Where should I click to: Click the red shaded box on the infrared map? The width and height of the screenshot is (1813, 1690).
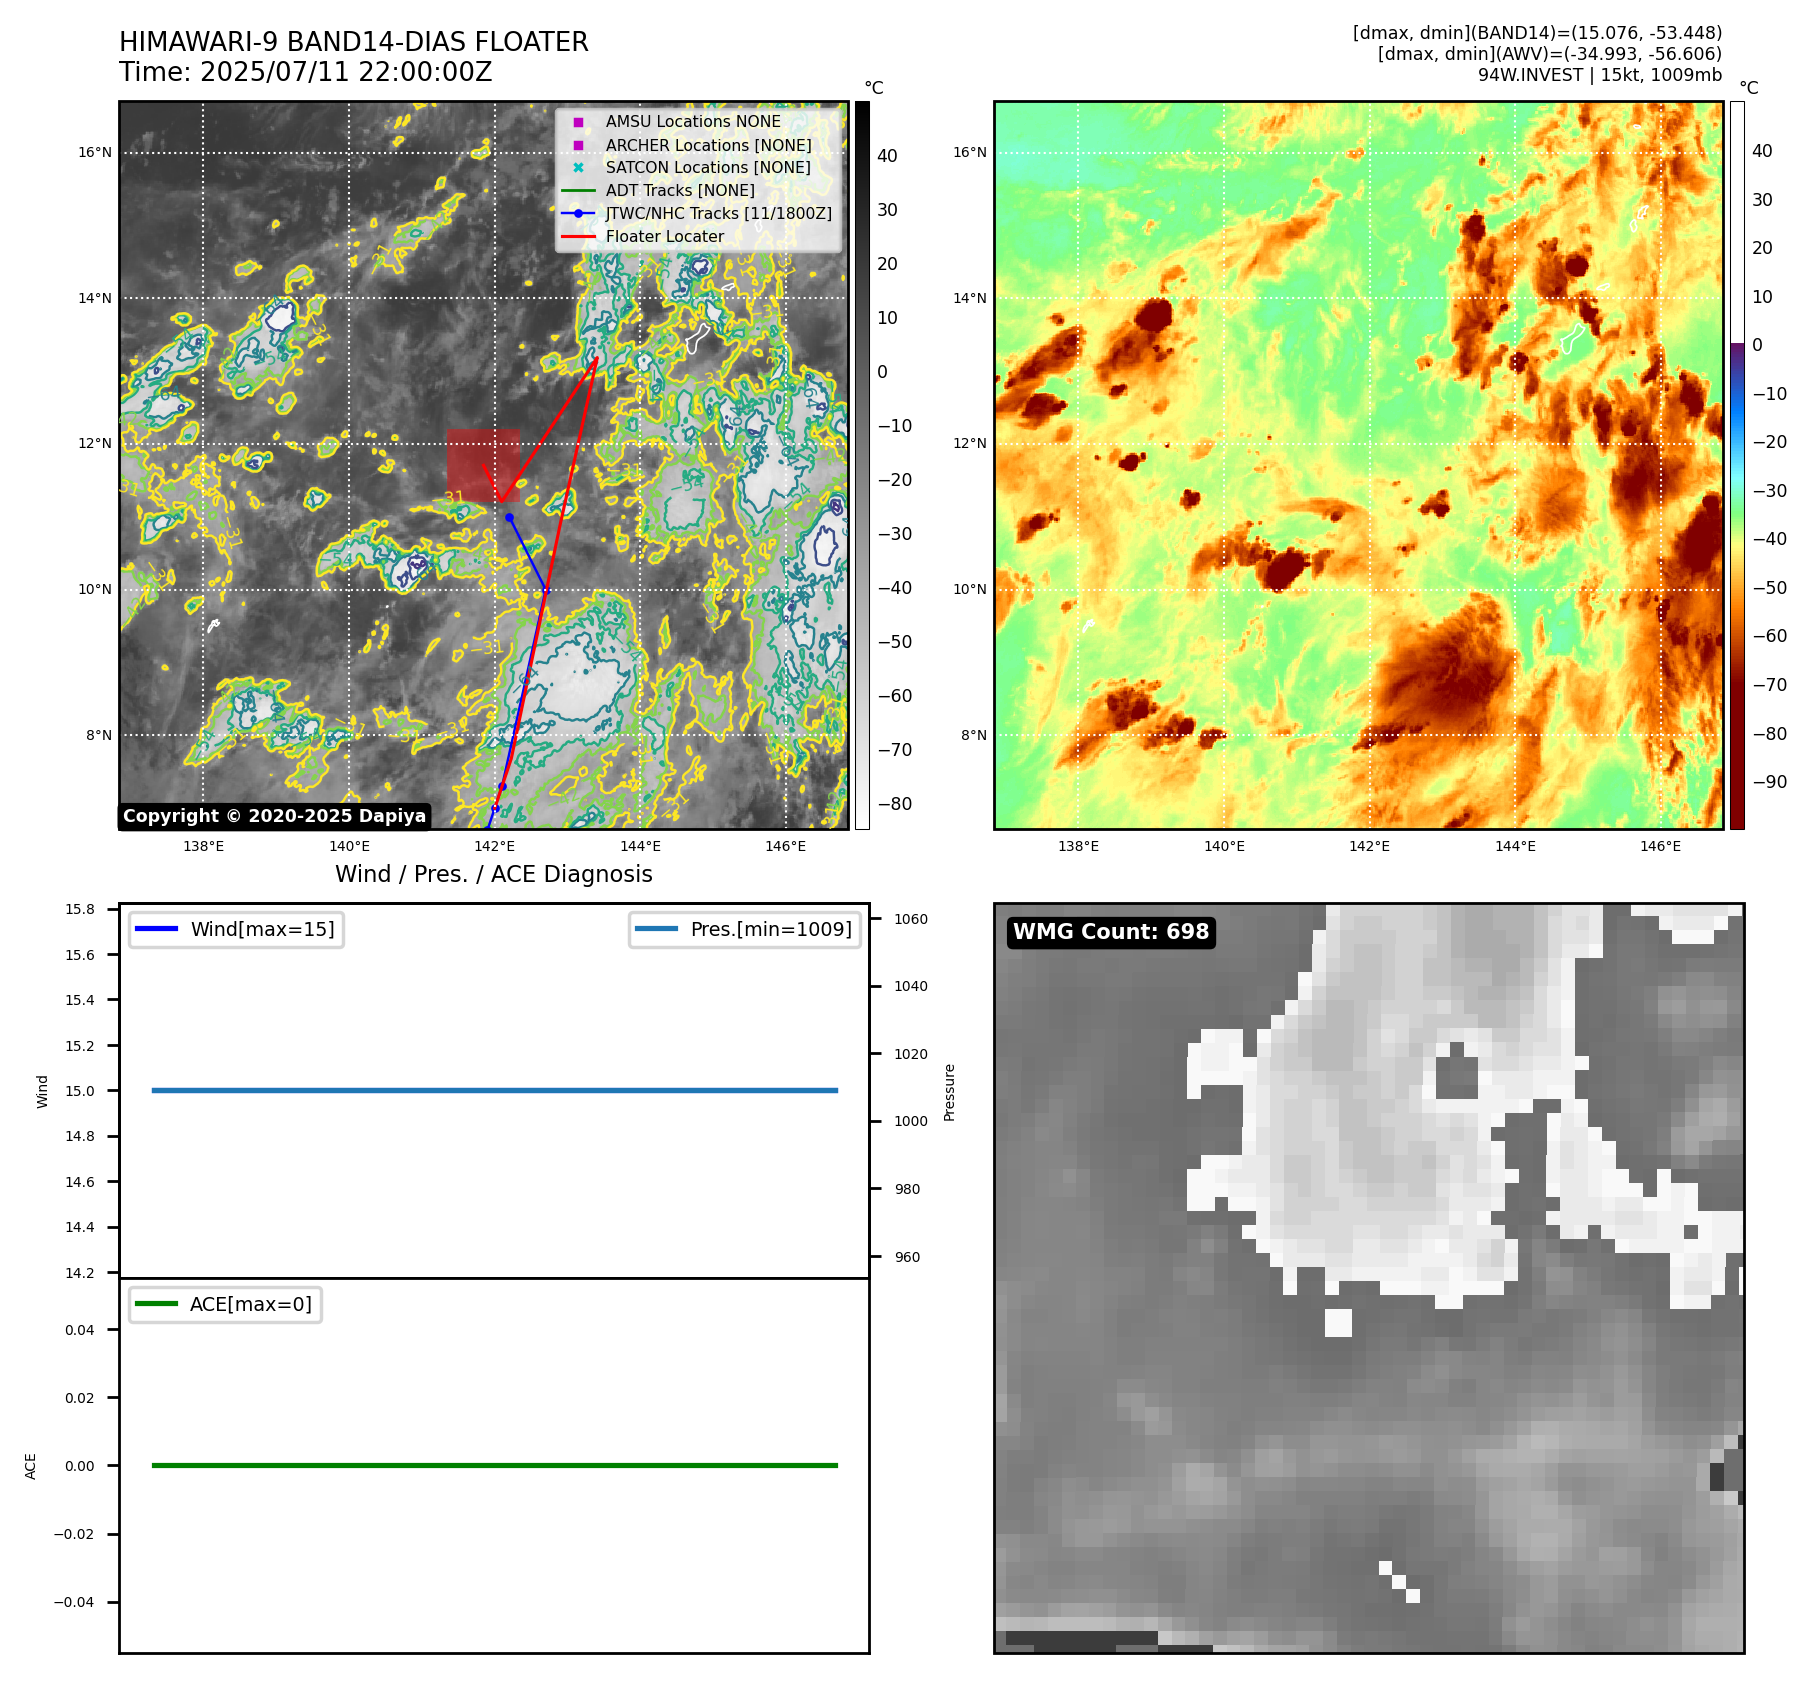(483, 465)
